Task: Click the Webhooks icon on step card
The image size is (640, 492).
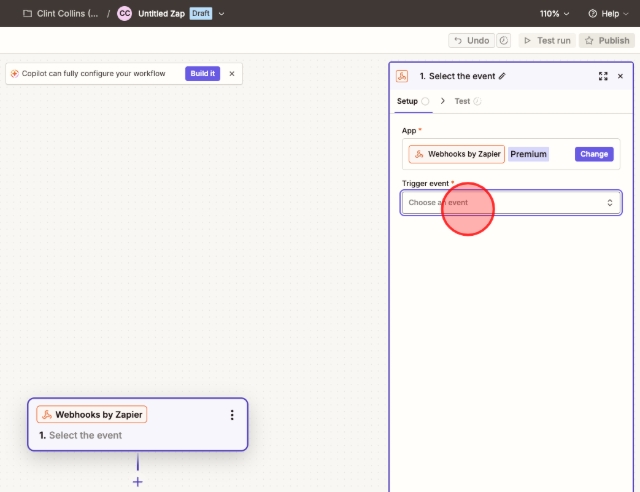Action: [47, 415]
